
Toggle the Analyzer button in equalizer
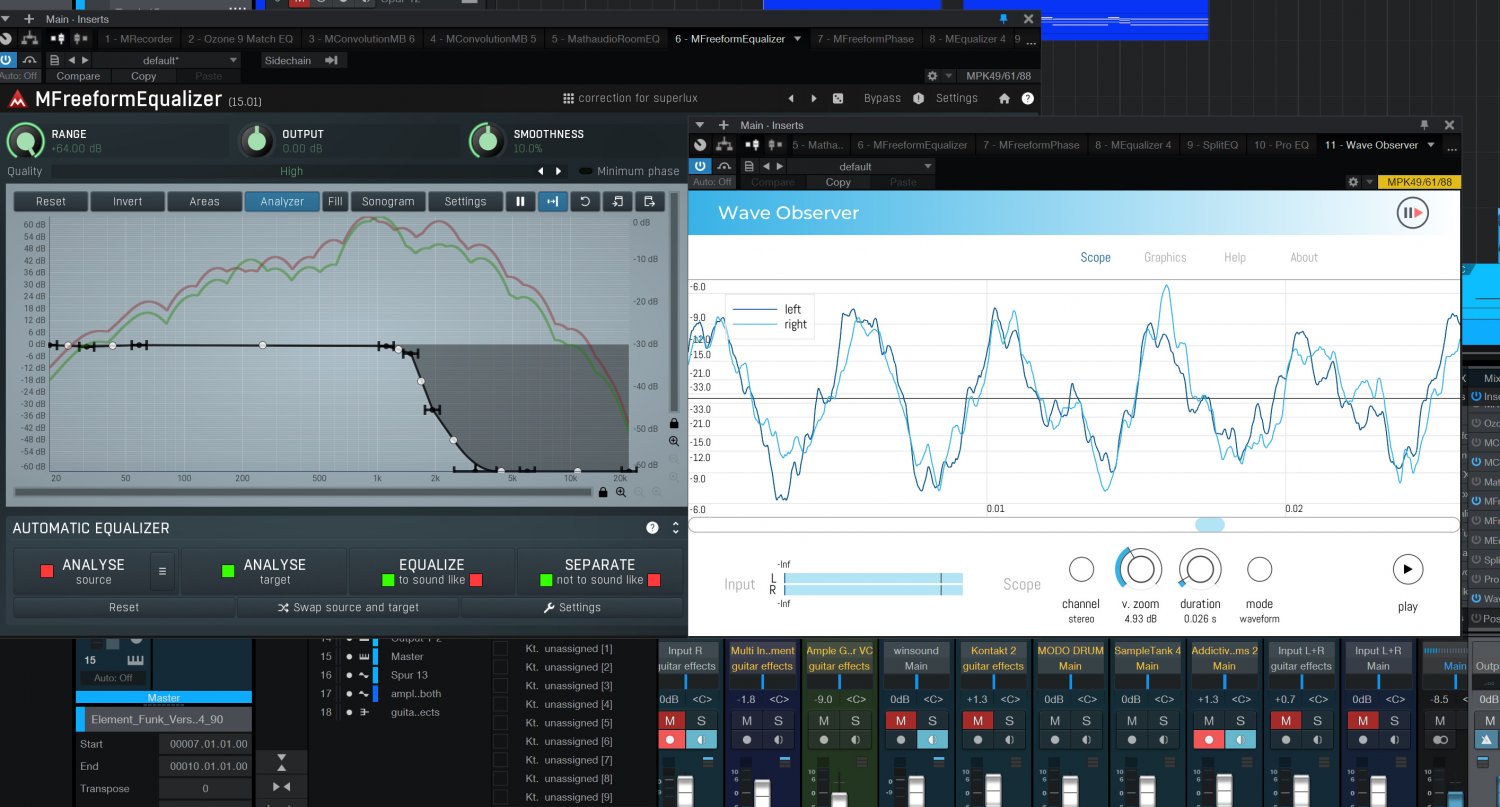282,201
